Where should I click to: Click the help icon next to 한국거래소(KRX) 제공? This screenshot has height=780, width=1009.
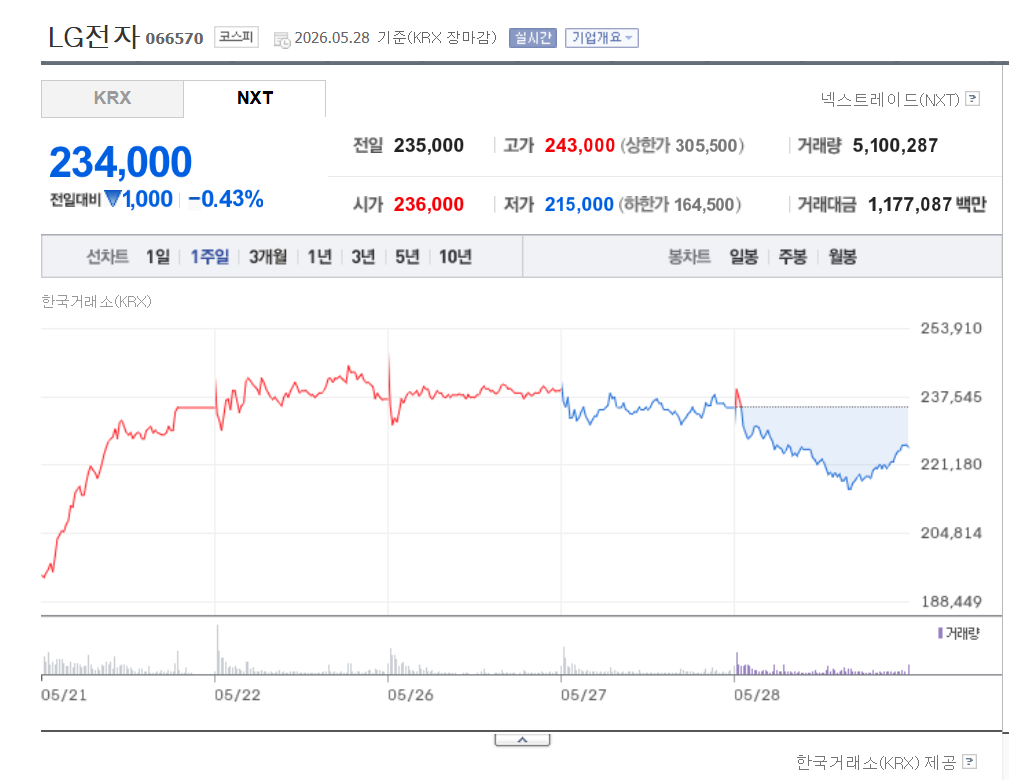click(970, 762)
